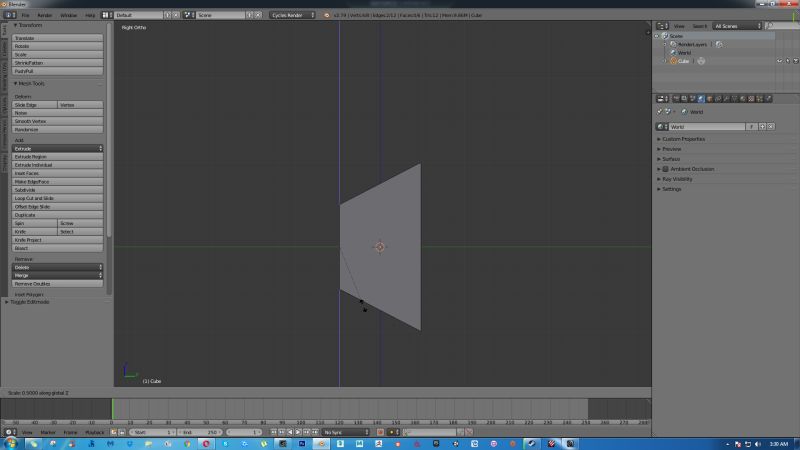Click the RenderLayers icon in outliner
Screen dimensions: 800x450
click(x=673, y=44)
